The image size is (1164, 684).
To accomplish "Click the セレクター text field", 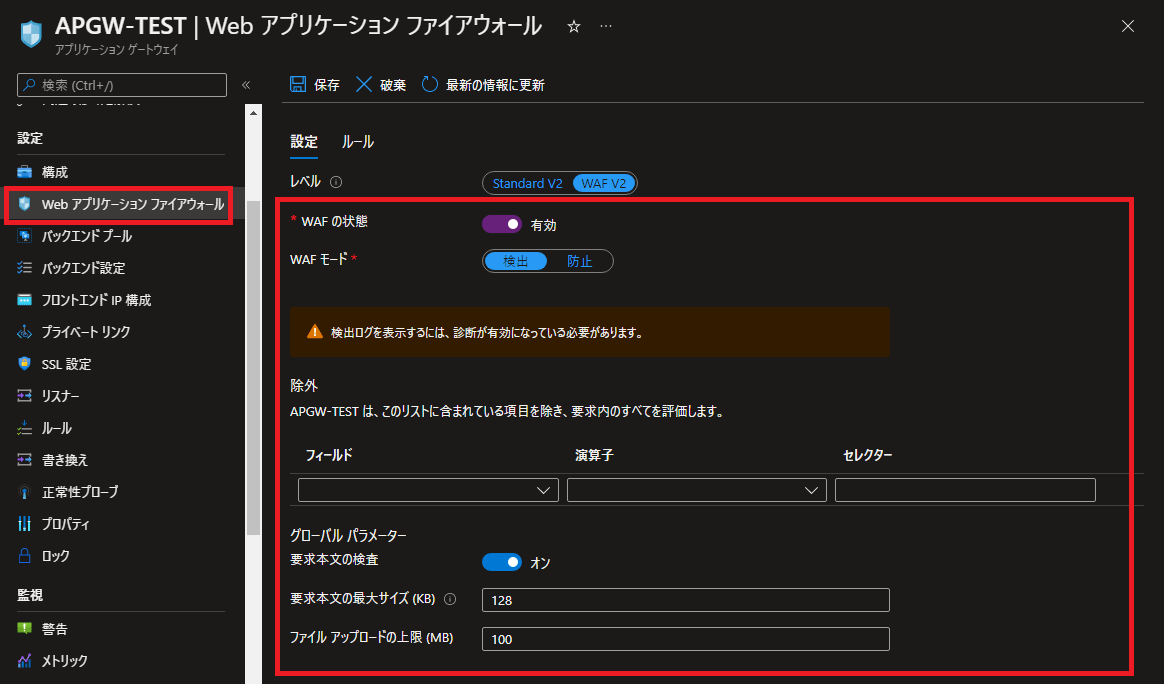I will click(965, 490).
